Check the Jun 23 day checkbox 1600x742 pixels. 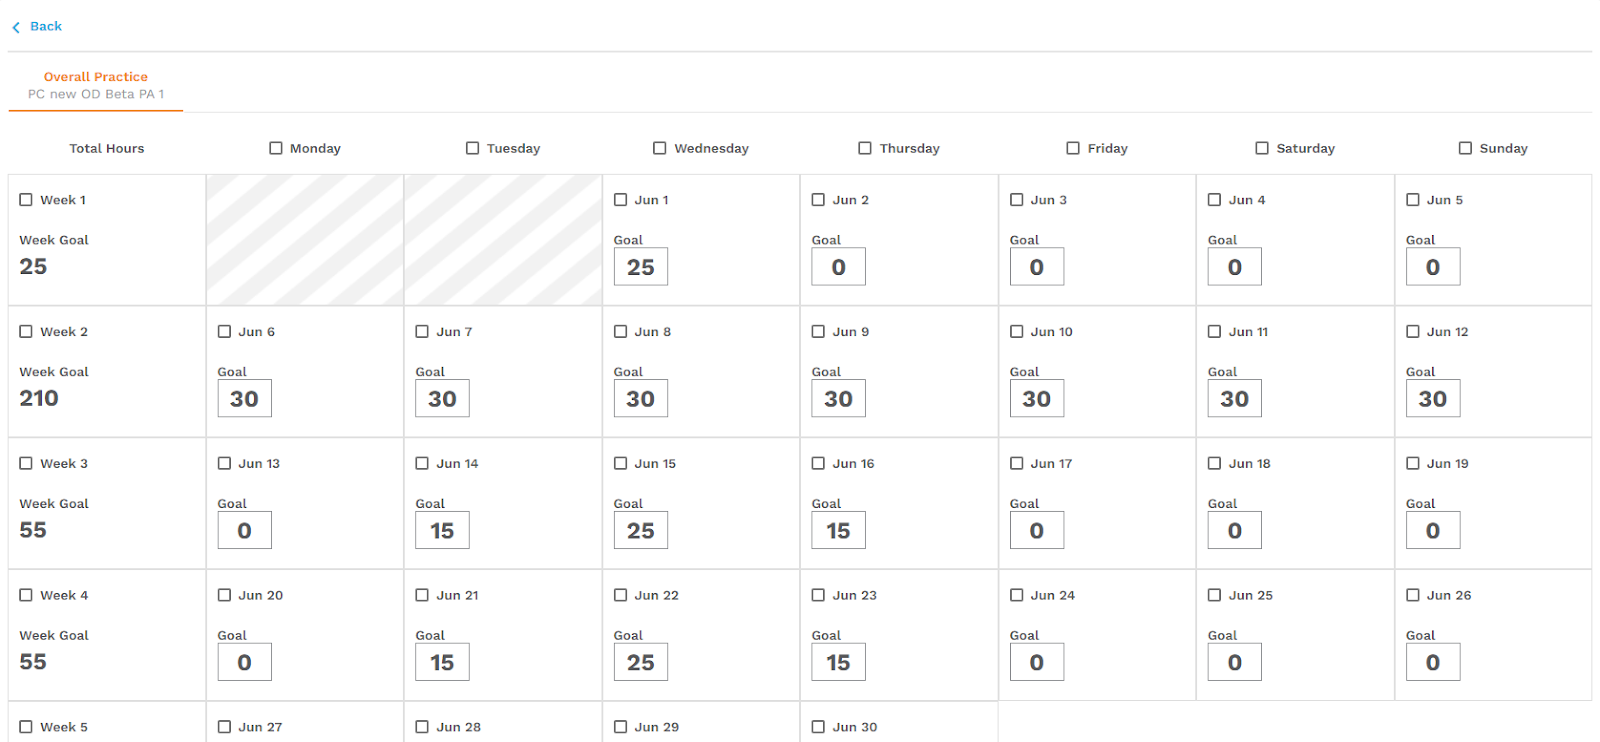pyautogui.click(x=818, y=595)
